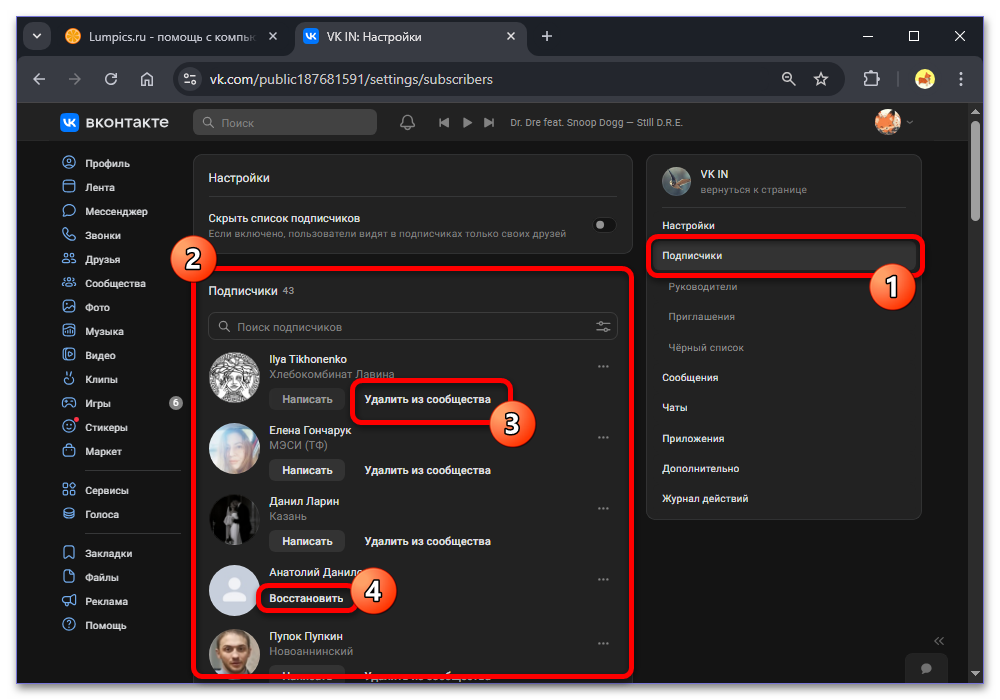Switch to Lumpics.ru browser tab
The height and width of the screenshot is (700, 1000).
pyautogui.click(x=171, y=36)
